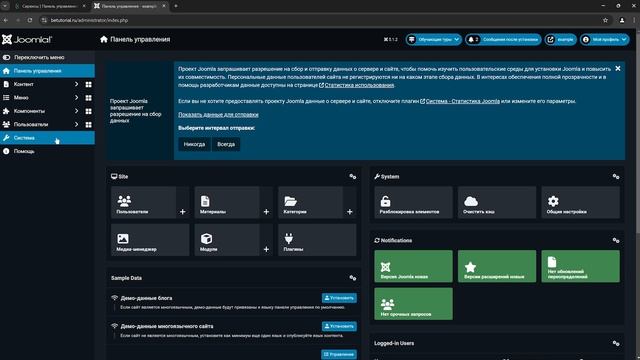Screen dimensions: 640x360
Task: Open the Модули tile
Action: coord(227,240)
